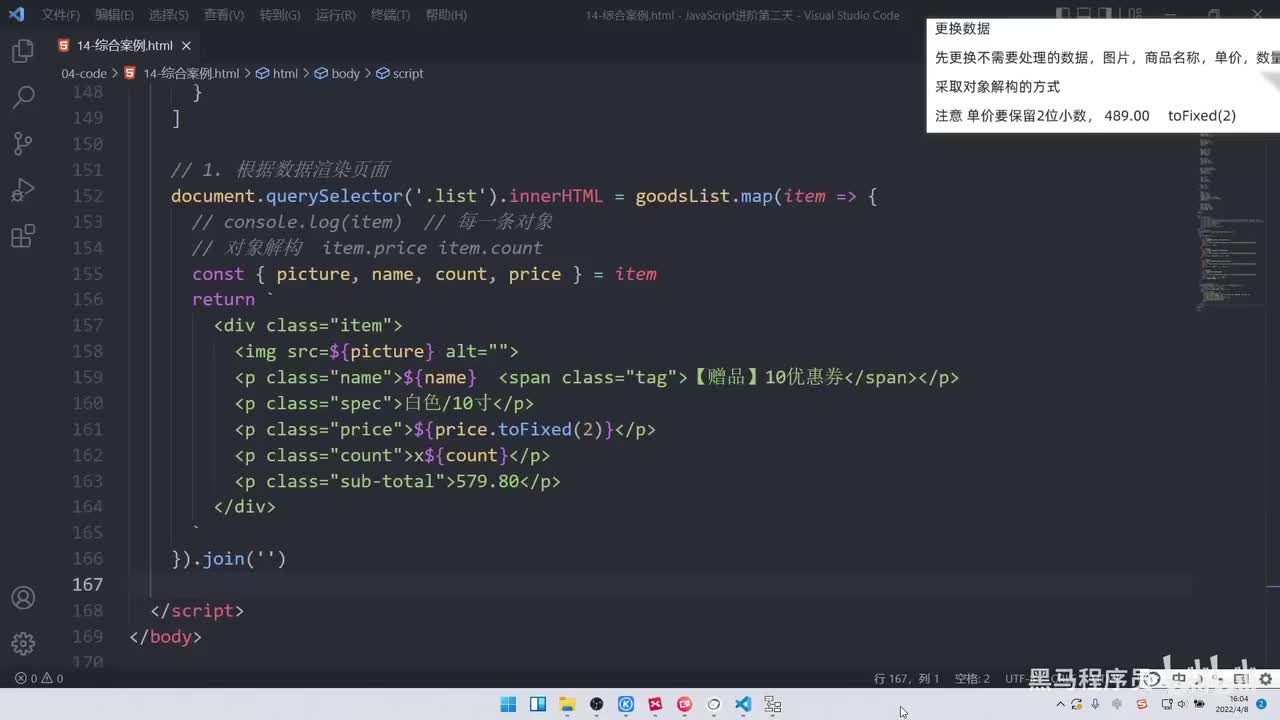1280x720 pixels.
Task: Open the Accounts menu icon
Action: [22, 598]
